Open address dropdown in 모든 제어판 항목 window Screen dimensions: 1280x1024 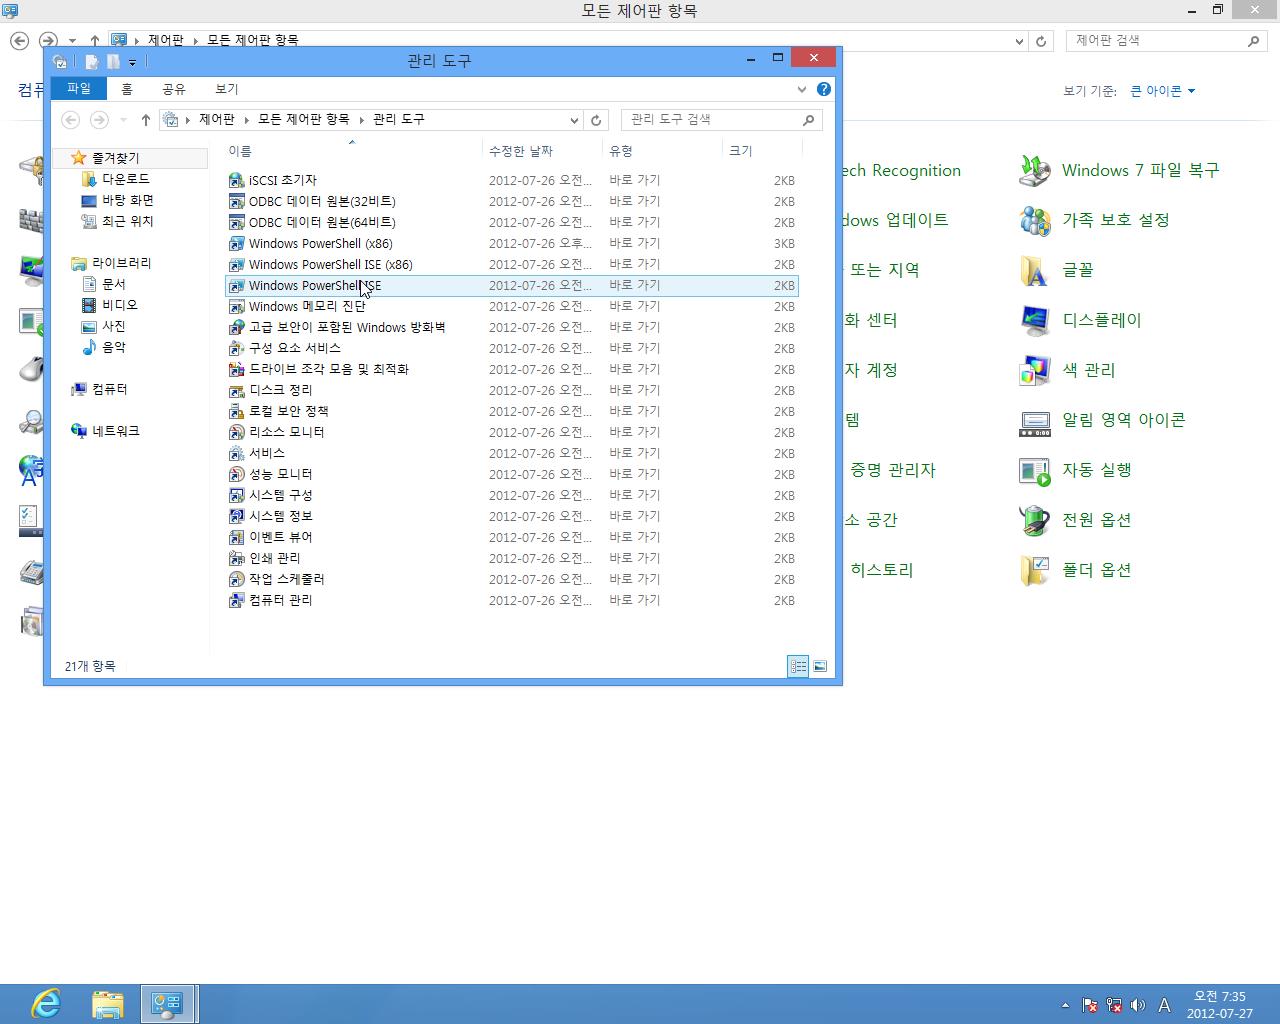(1019, 41)
